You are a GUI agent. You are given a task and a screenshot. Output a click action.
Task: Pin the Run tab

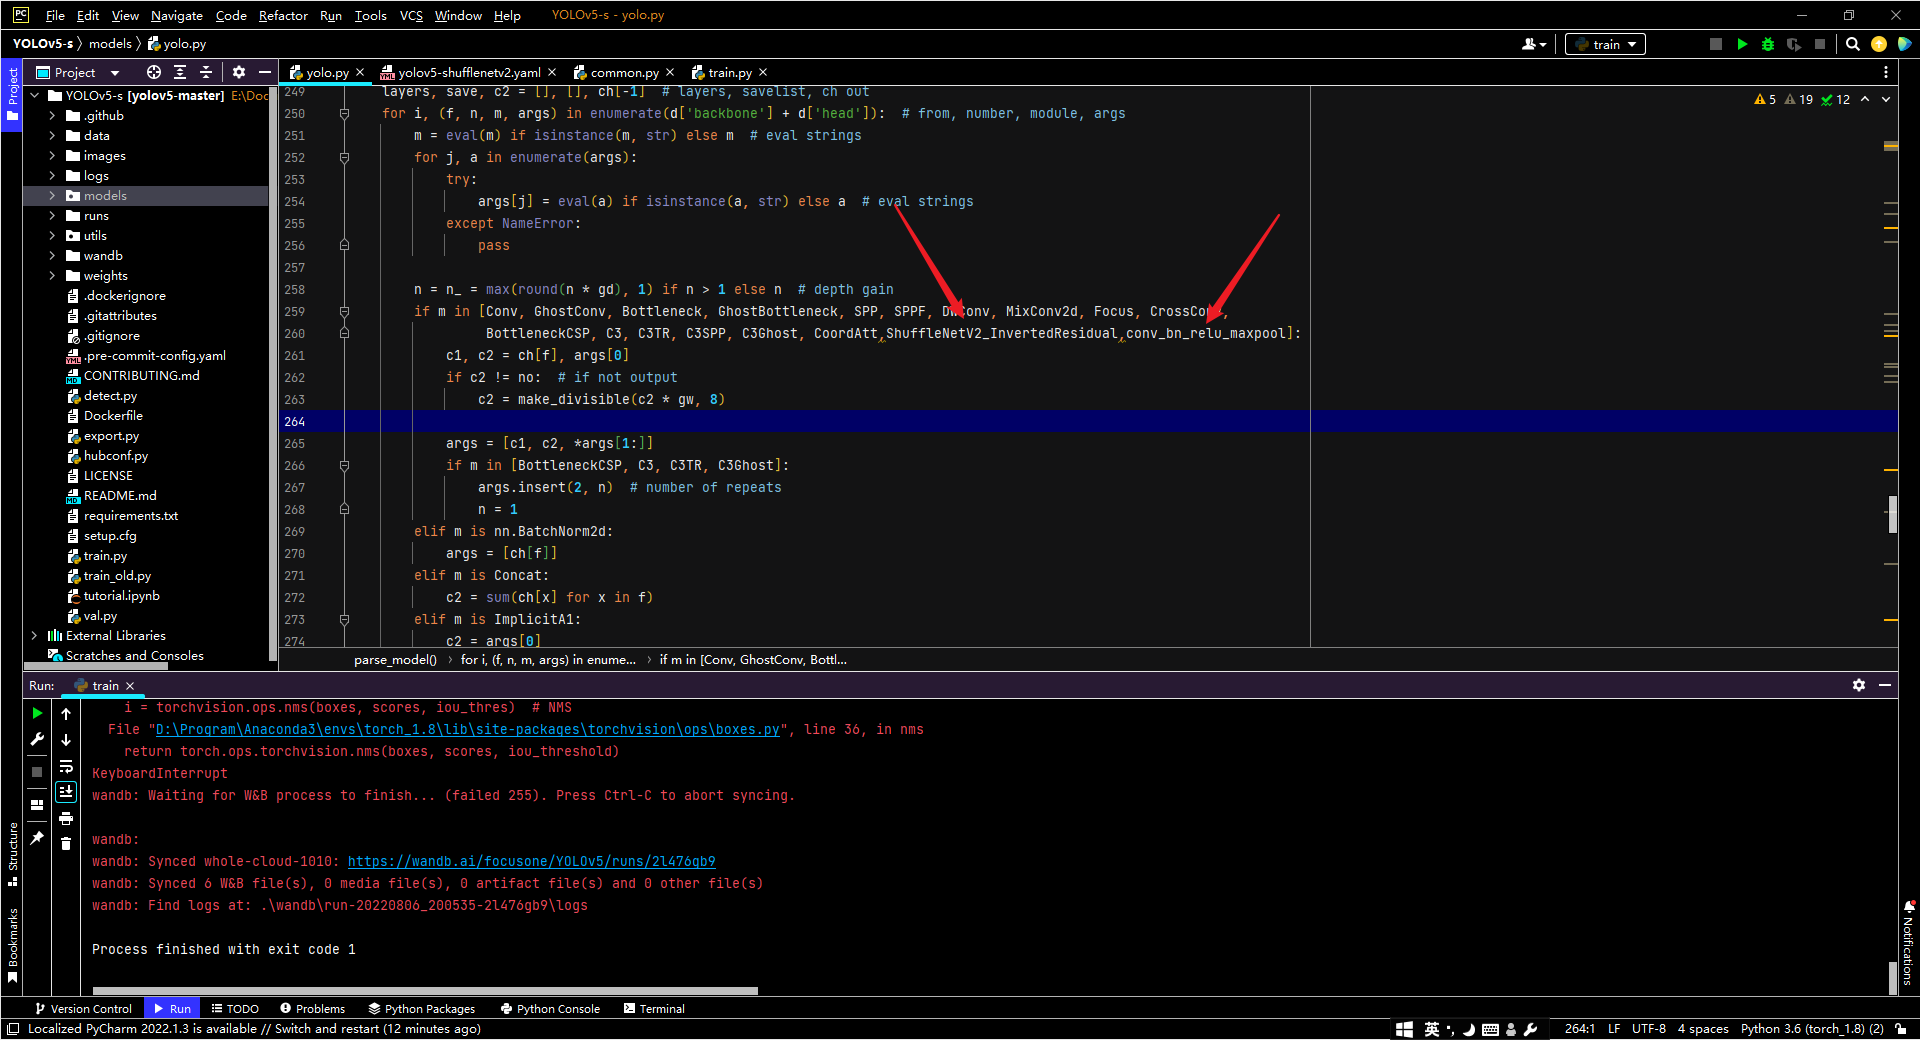click(37, 838)
